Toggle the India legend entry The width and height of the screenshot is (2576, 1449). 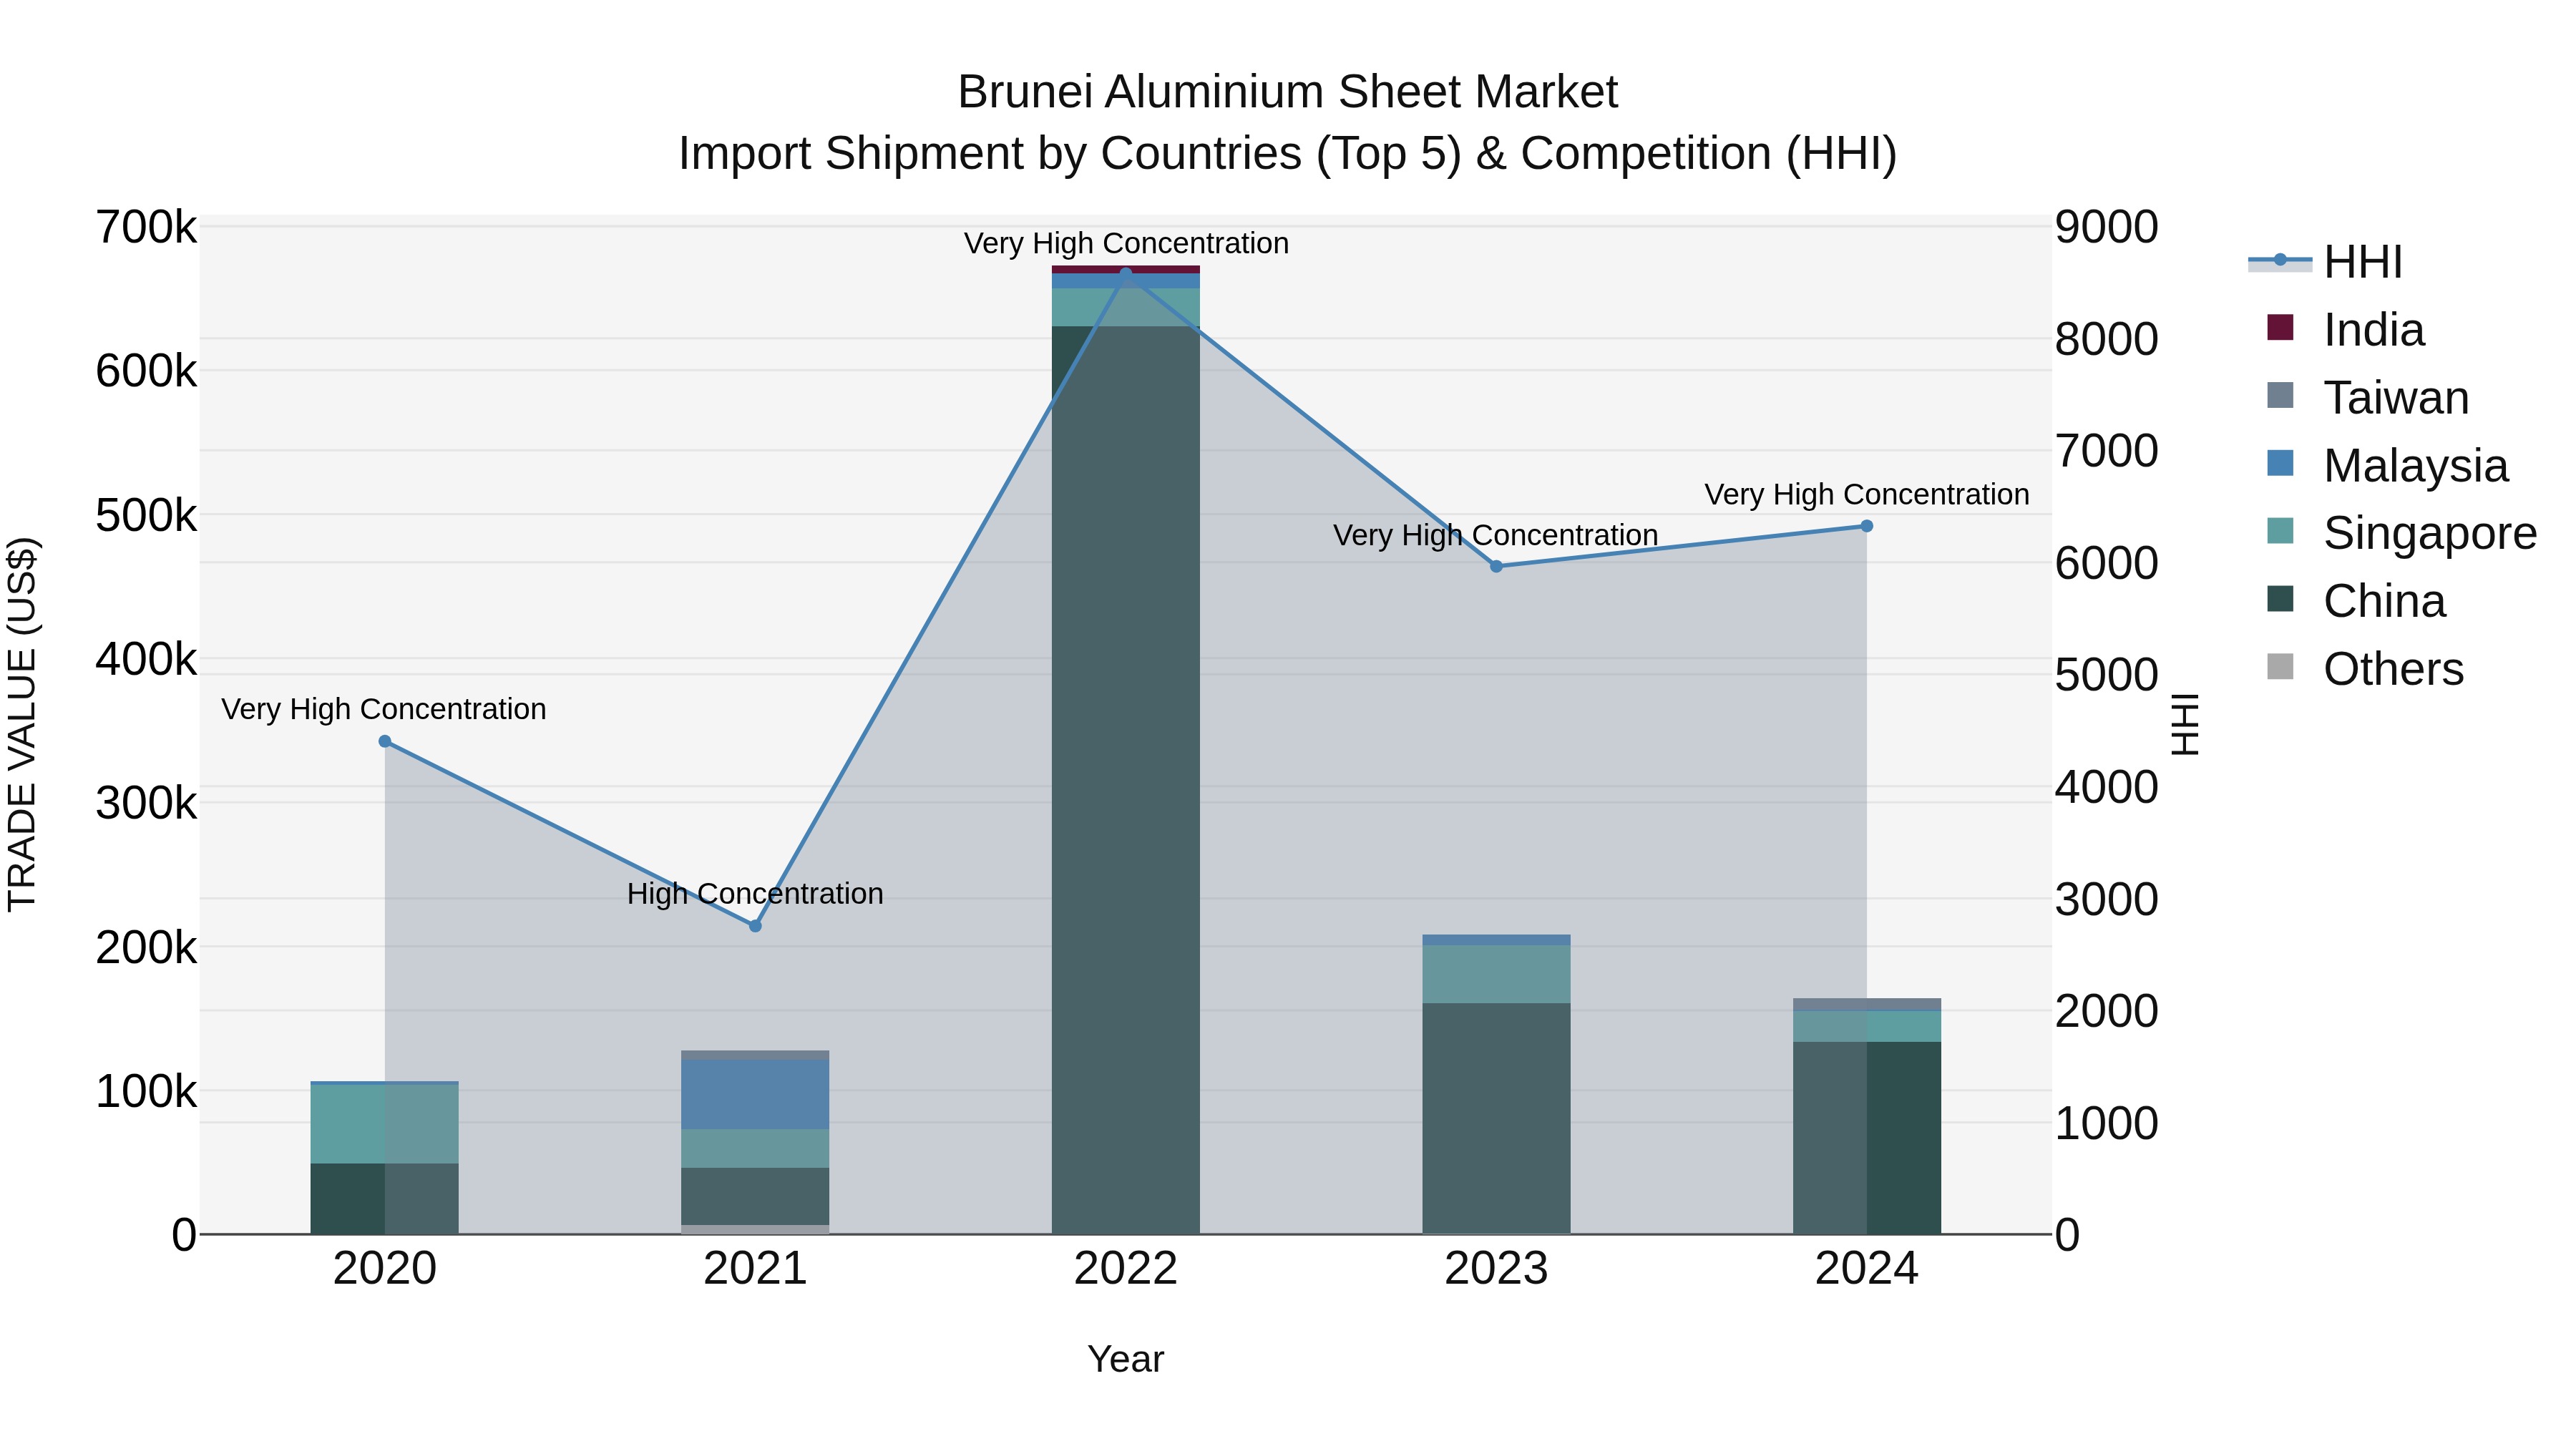pyautogui.click(x=2345, y=329)
